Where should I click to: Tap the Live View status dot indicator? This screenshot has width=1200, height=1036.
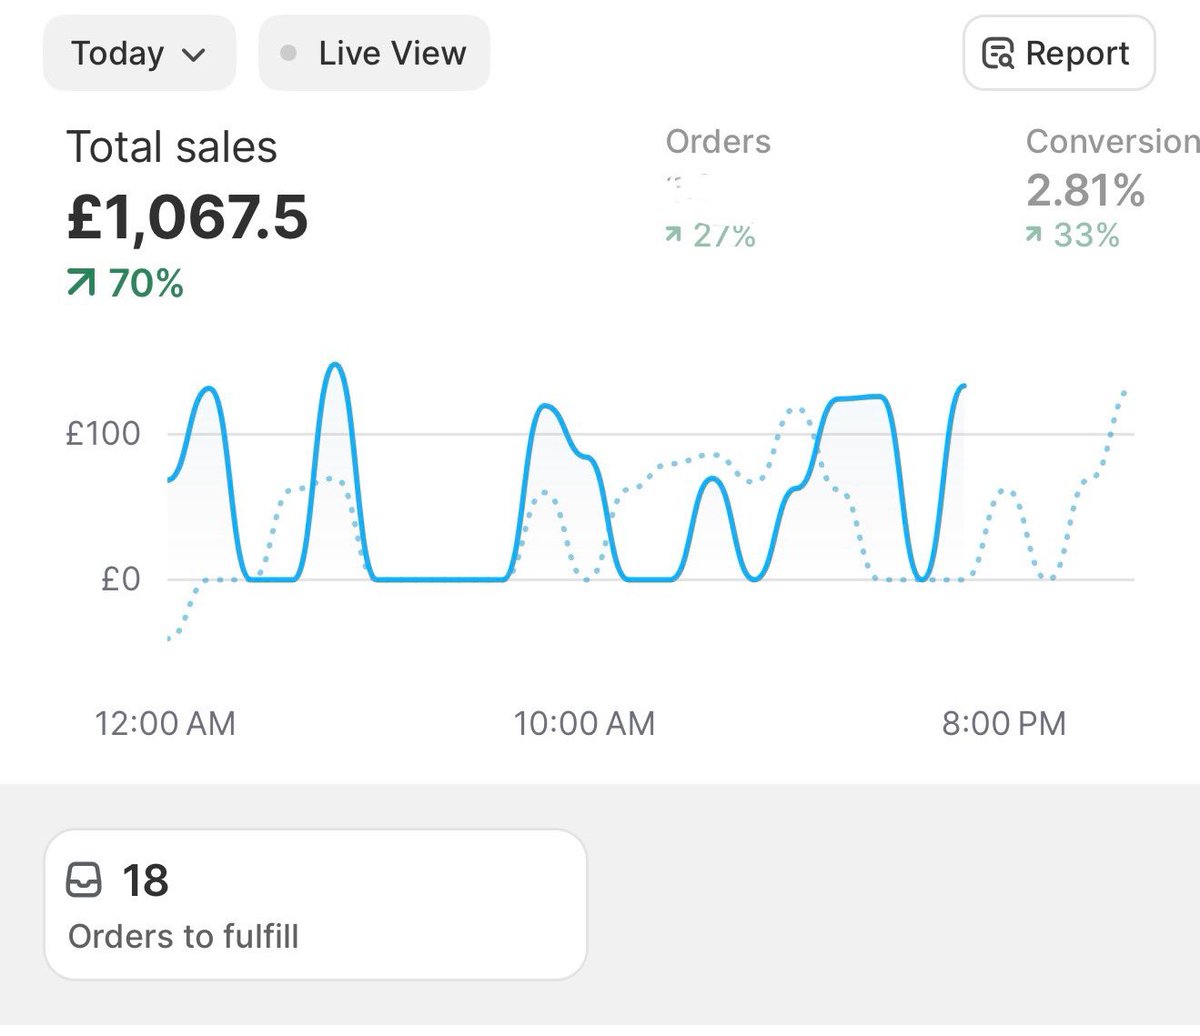[x=288, y=54]
